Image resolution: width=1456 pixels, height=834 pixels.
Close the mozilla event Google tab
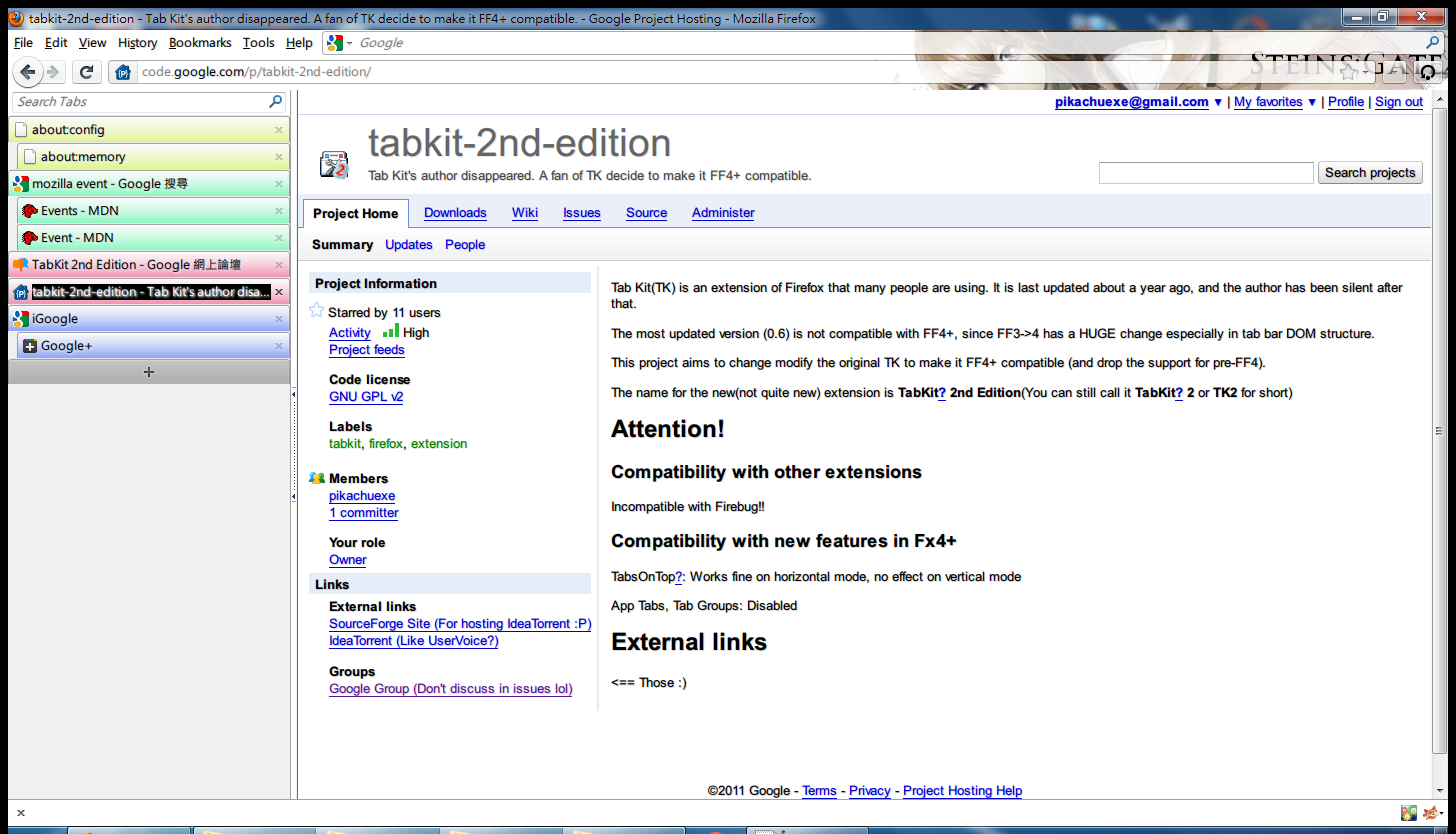pyautogui.click(x=279, y=184)
